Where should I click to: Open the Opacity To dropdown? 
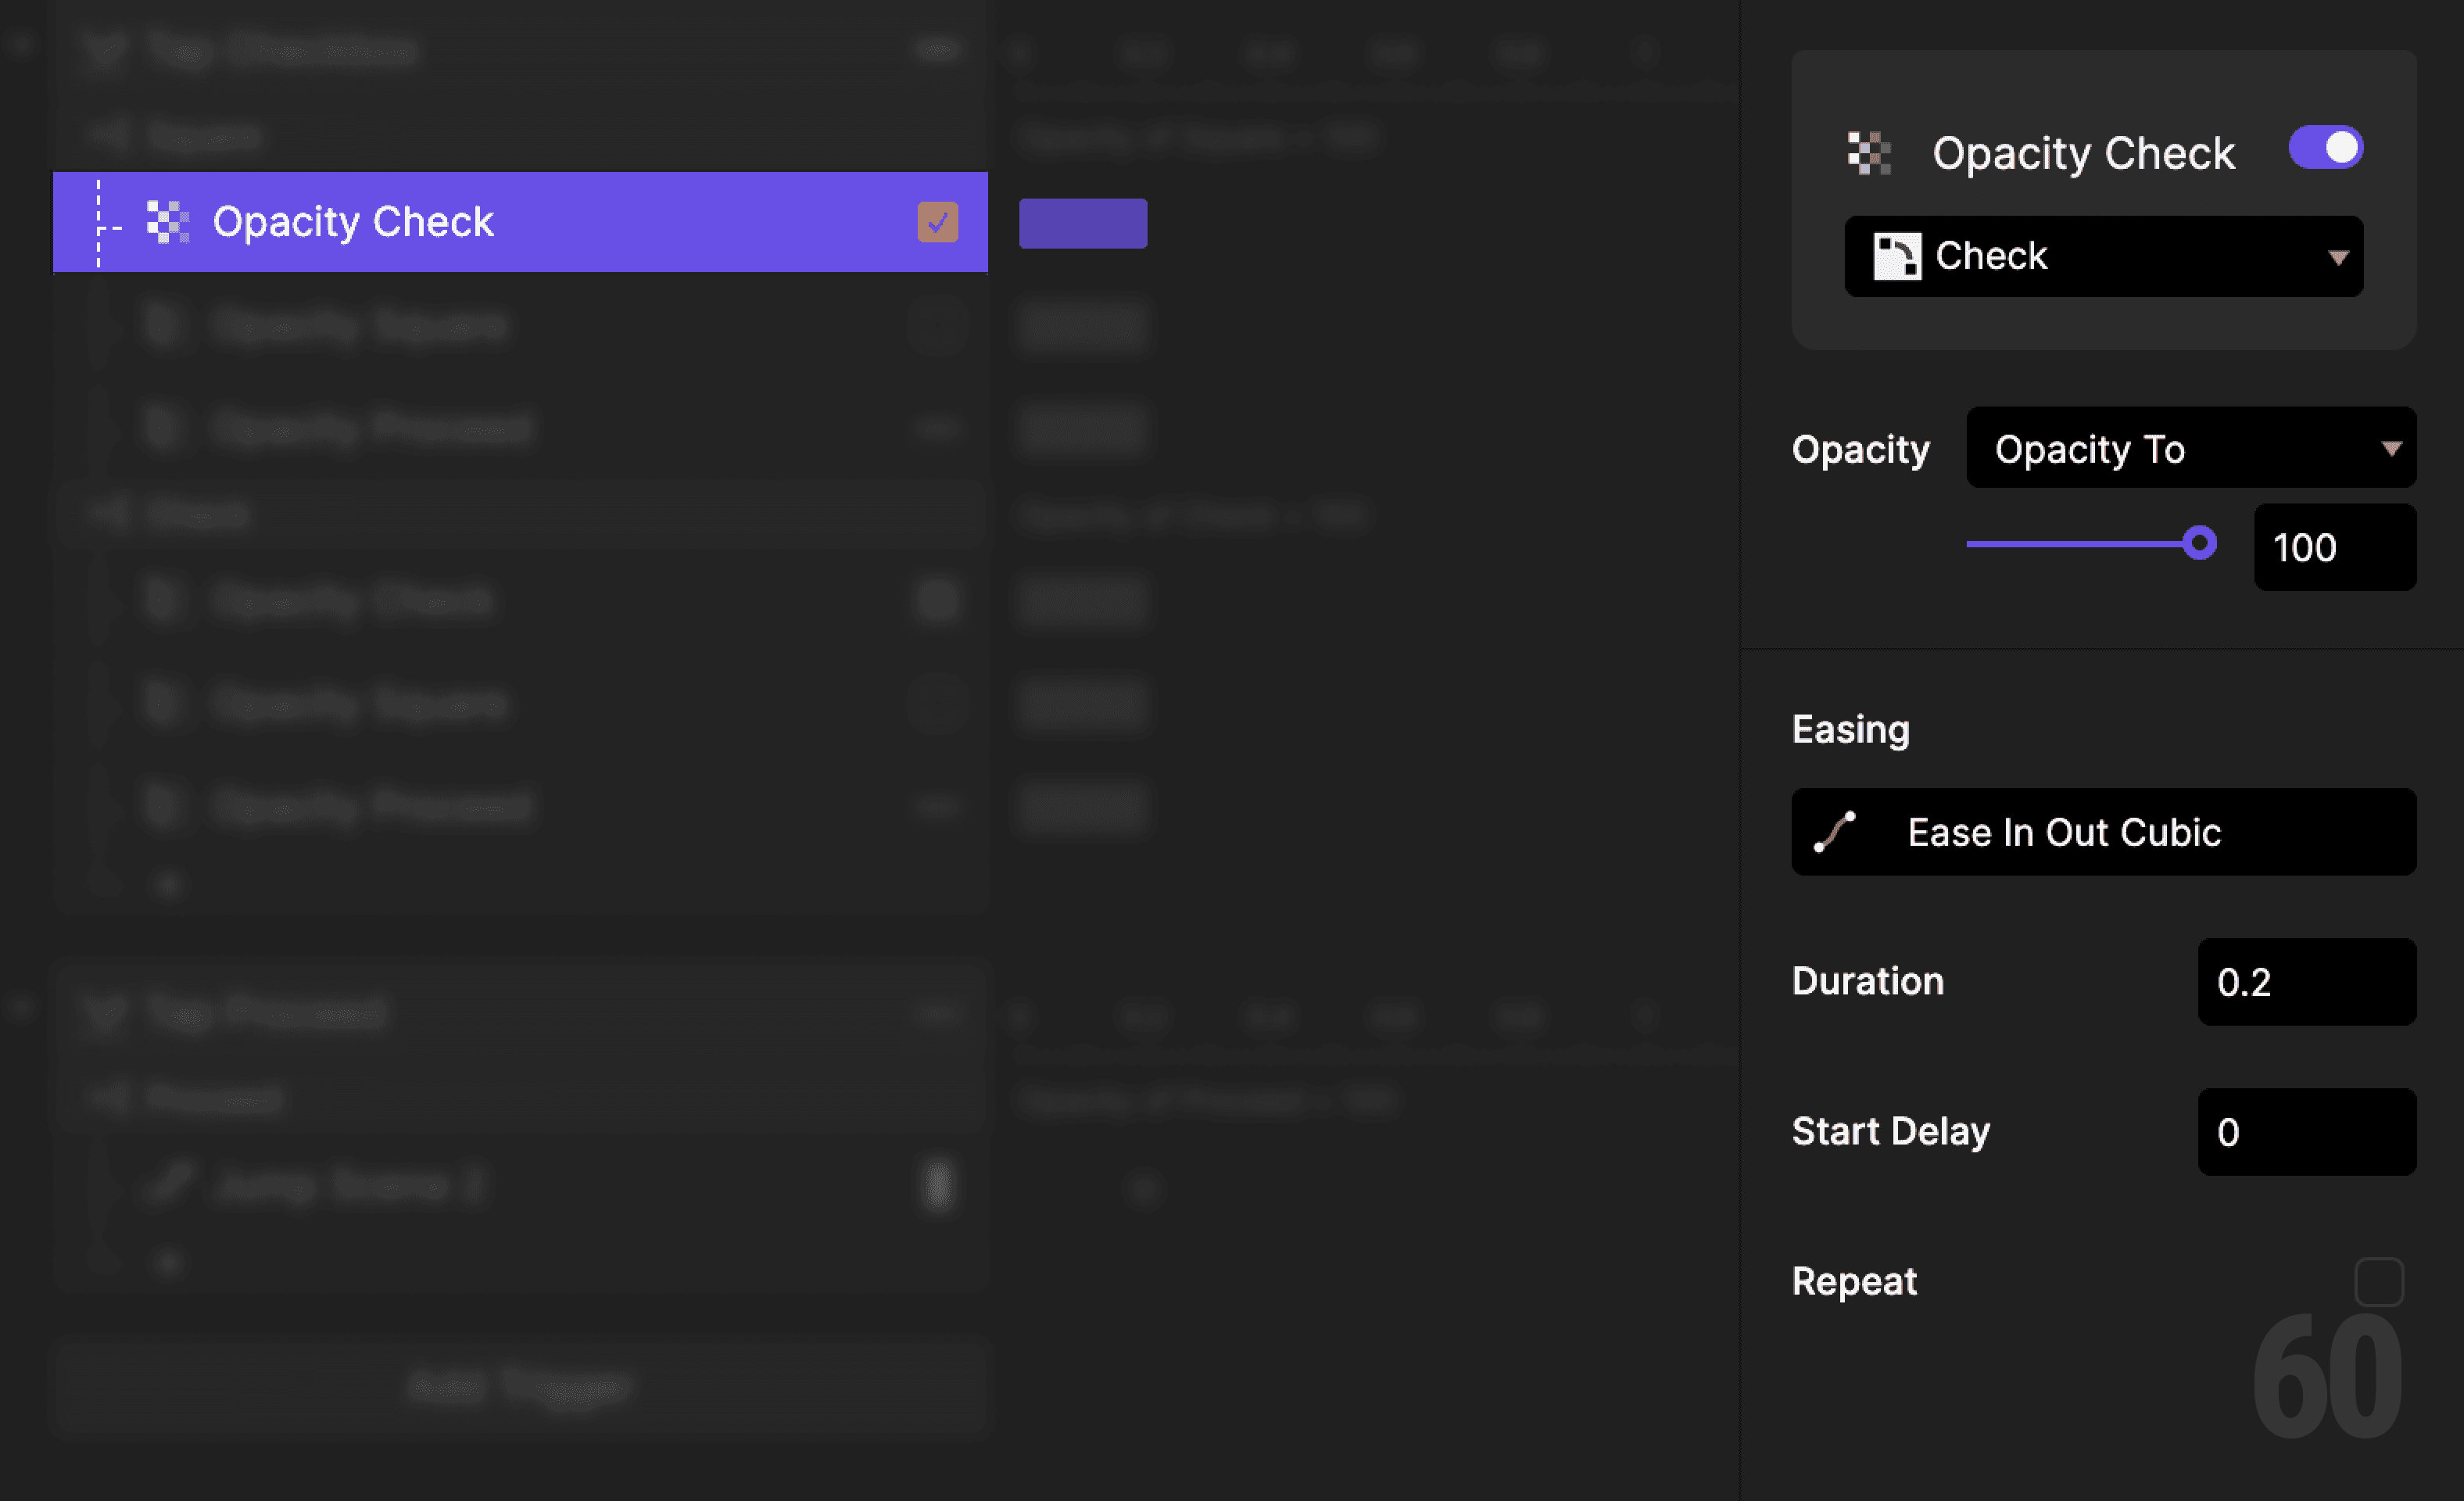[2190, 448]
